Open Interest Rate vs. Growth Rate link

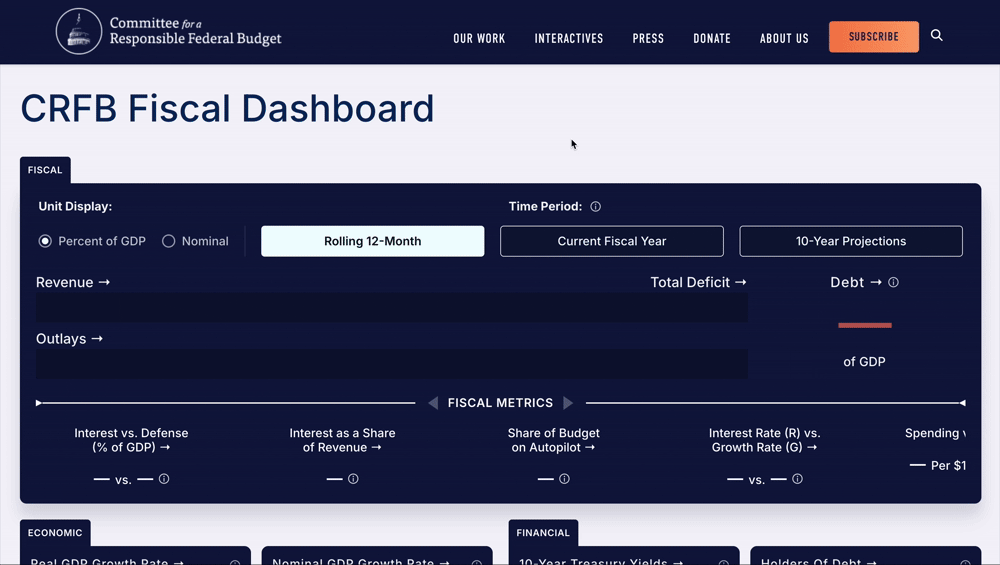[x=764, y=440]
